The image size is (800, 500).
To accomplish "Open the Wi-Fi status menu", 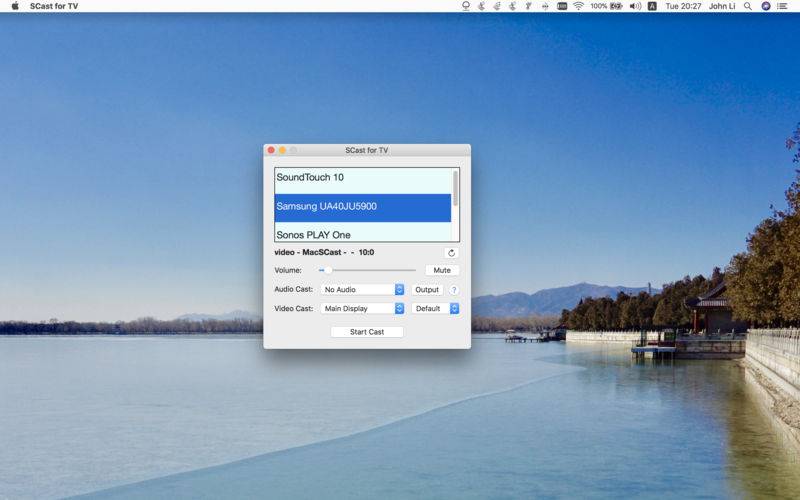I will coord(578,6).
